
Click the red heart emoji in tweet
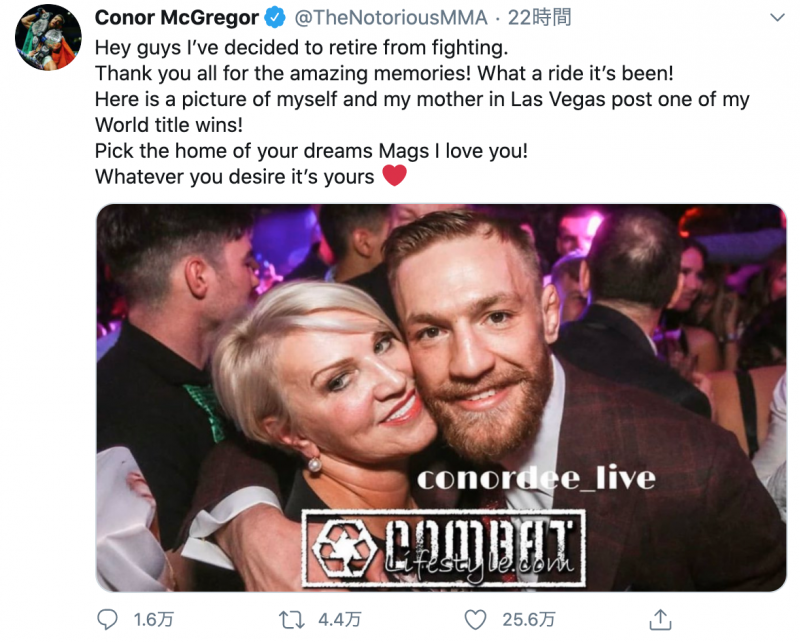tap(394, 176)
